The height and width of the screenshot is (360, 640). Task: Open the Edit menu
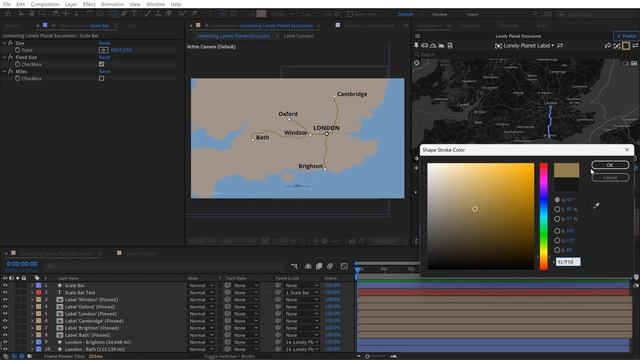point(20,4)
